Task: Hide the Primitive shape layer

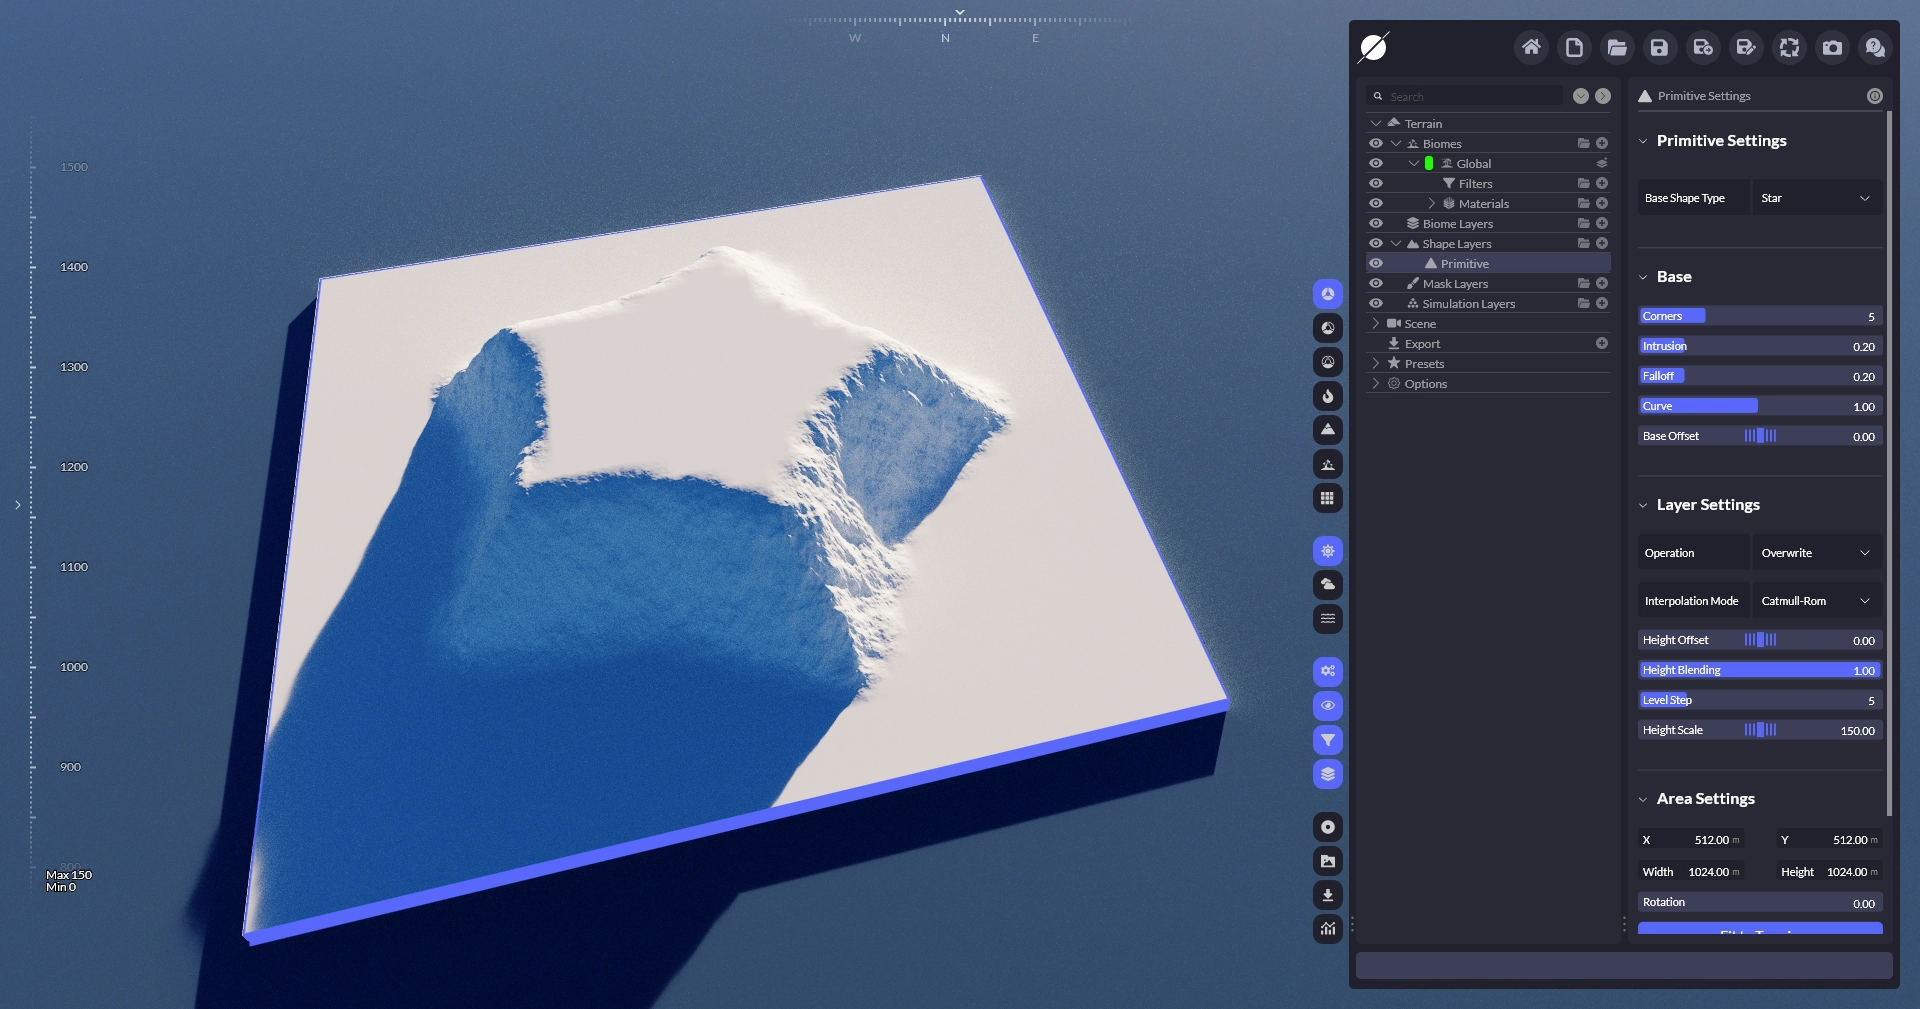Action: [1376, 264]
